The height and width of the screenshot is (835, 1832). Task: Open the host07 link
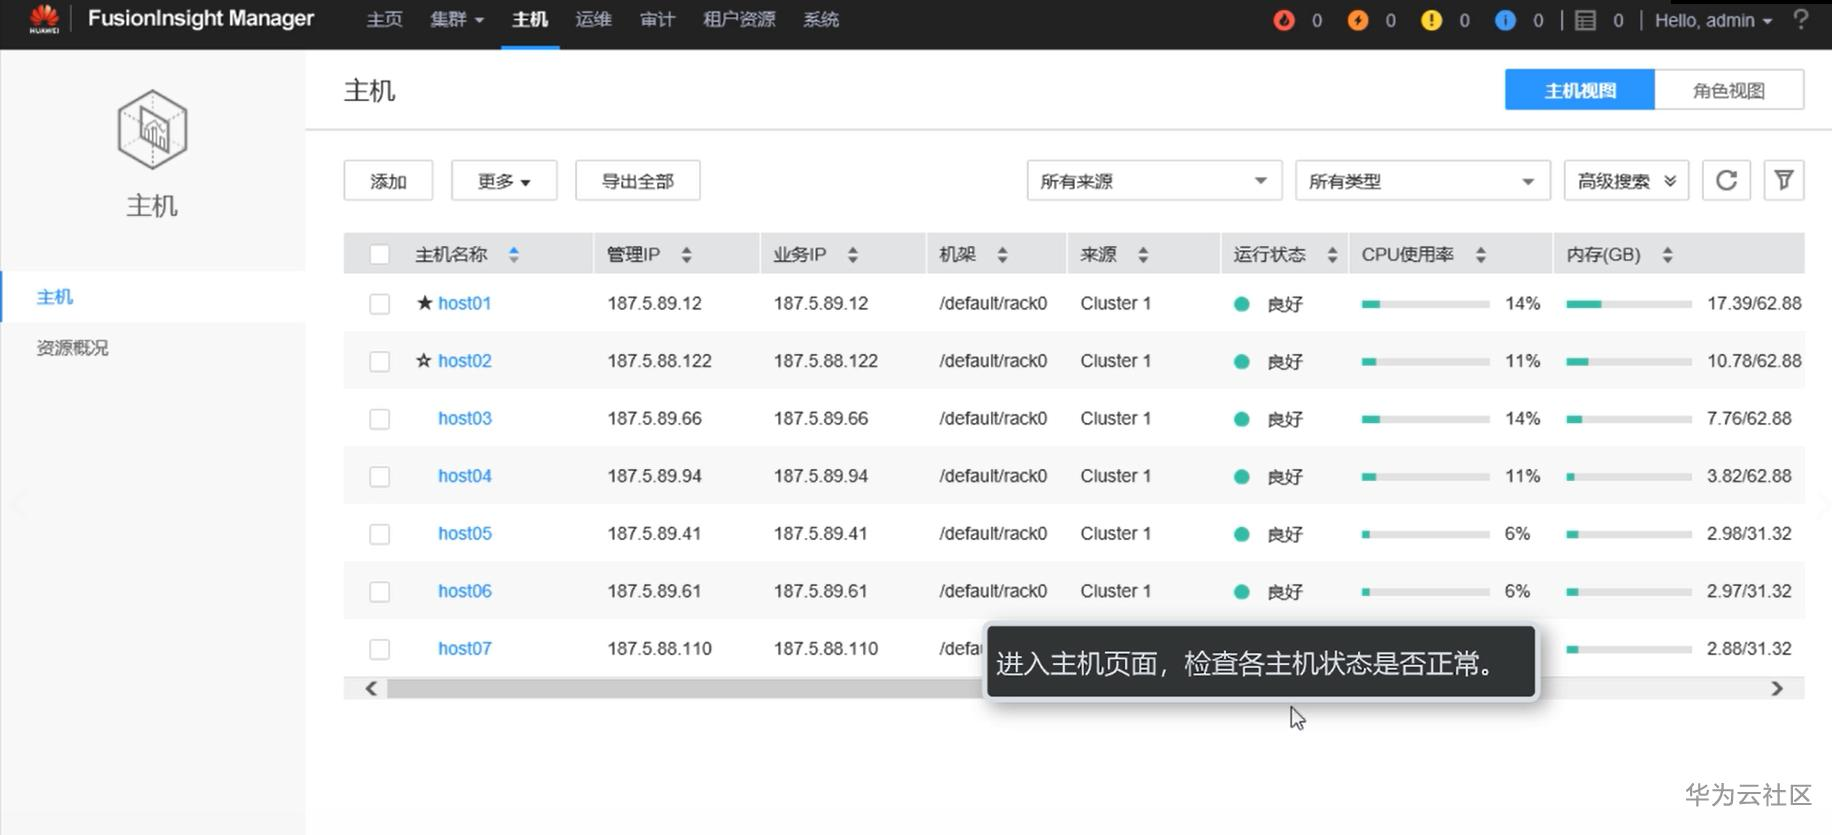tap(465, 648)
